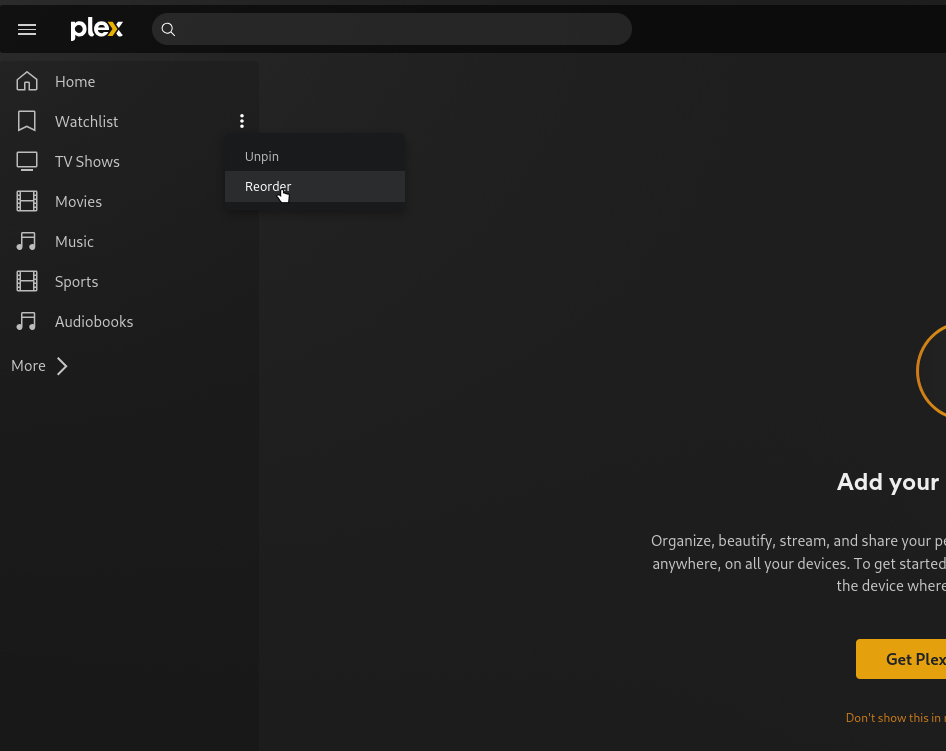This screenshot has width=946, height=751.
Task: Click the Music note icon
Action: (x=27, y=241)
